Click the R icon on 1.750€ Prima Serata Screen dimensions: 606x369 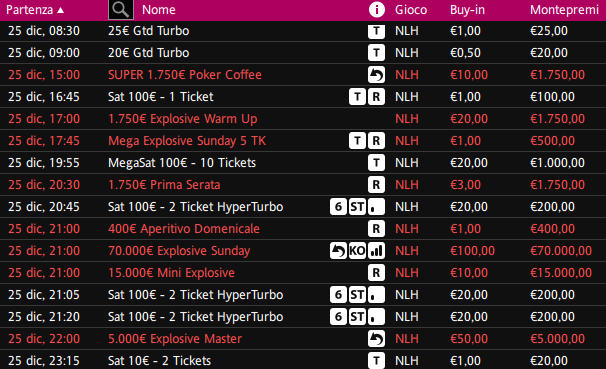tap(376, 185)
